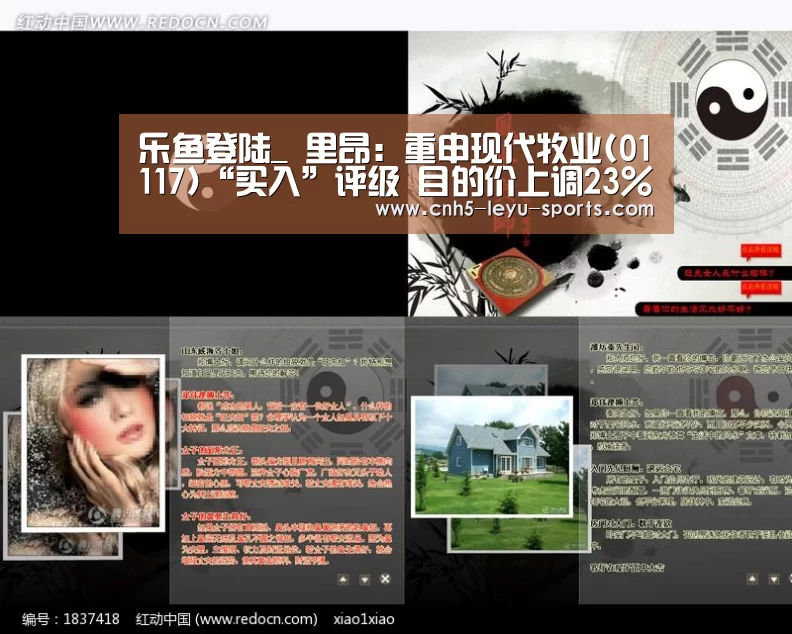Image resolution: width=792 pixels, height=634 pixels.
Task: Open the 旺夫女人长什么模样 black banner
Action: click(734, 273)
